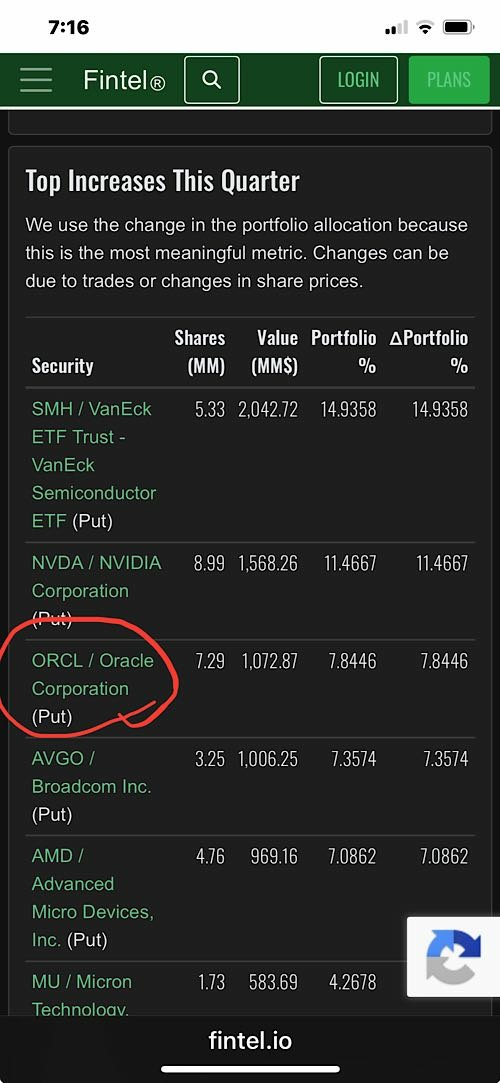
Task: Open SMH / VanEck Semiconductor ETF link
Action: pyautogui.click(x=94, y=465)
